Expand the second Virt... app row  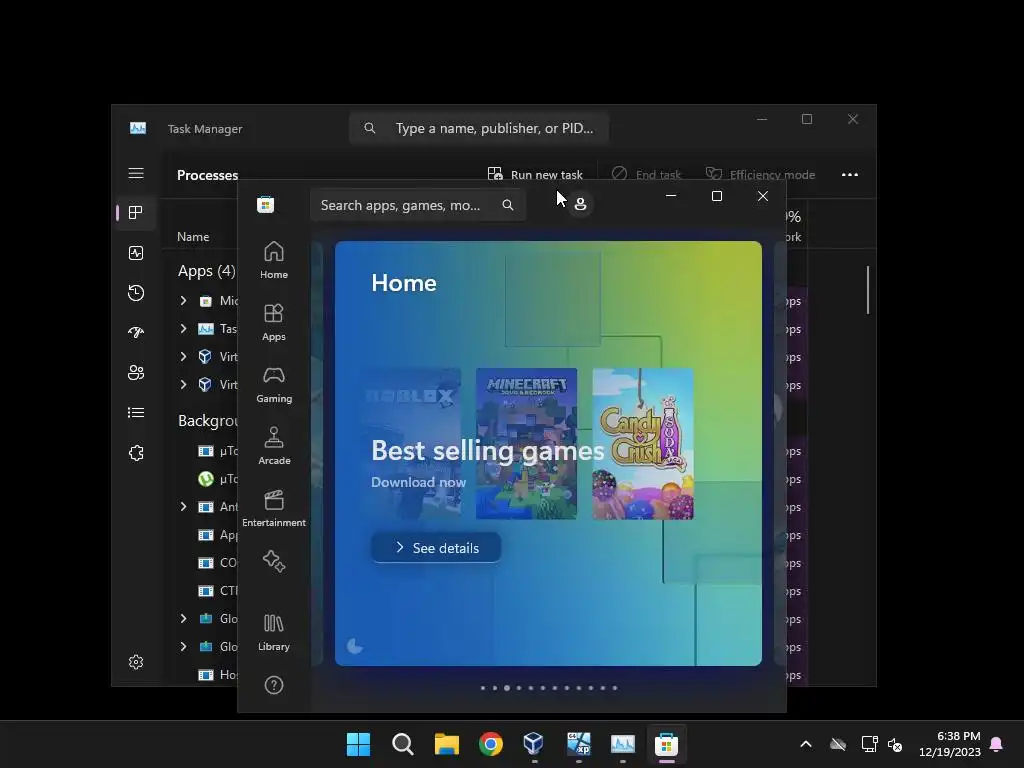point(184,385)
